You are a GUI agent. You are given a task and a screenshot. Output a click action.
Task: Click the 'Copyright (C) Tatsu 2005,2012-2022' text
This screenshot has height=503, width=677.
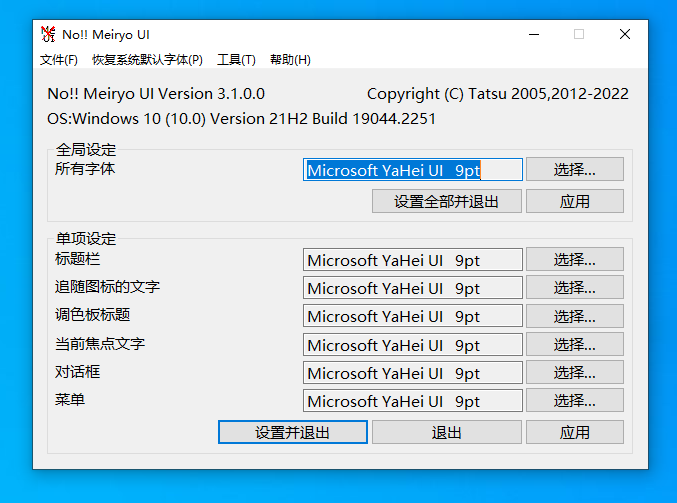tap(498, 94)
